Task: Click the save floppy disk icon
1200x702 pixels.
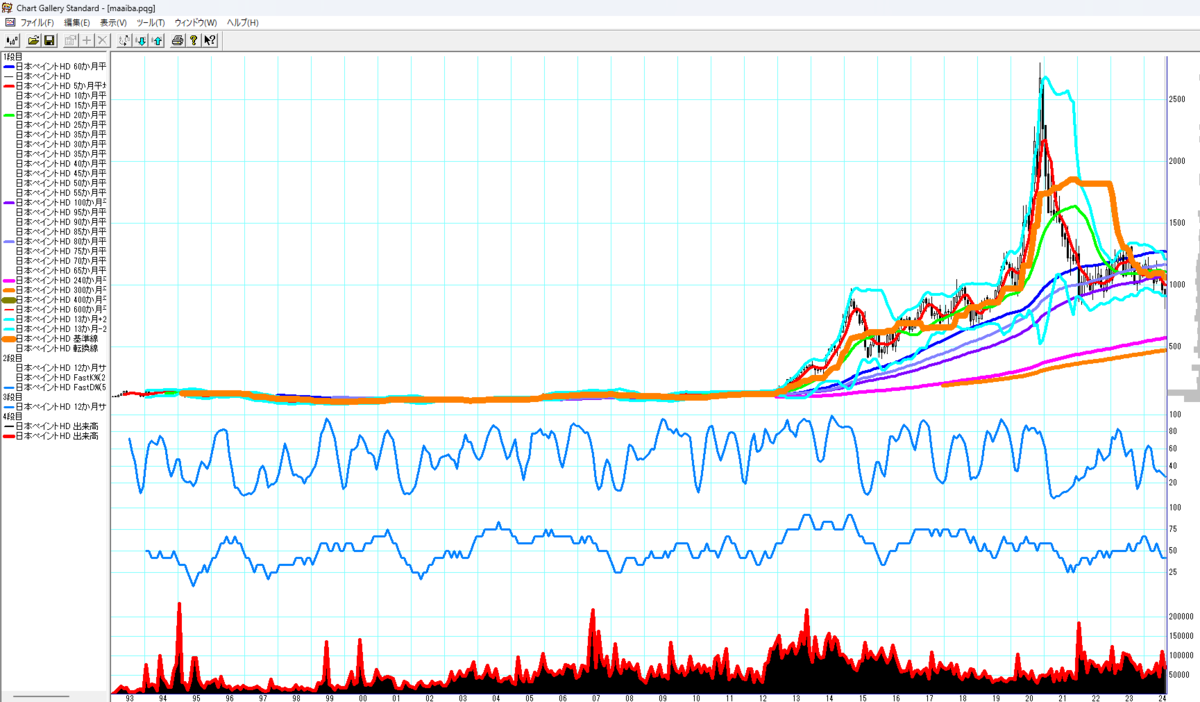Action: coord(49,40)
